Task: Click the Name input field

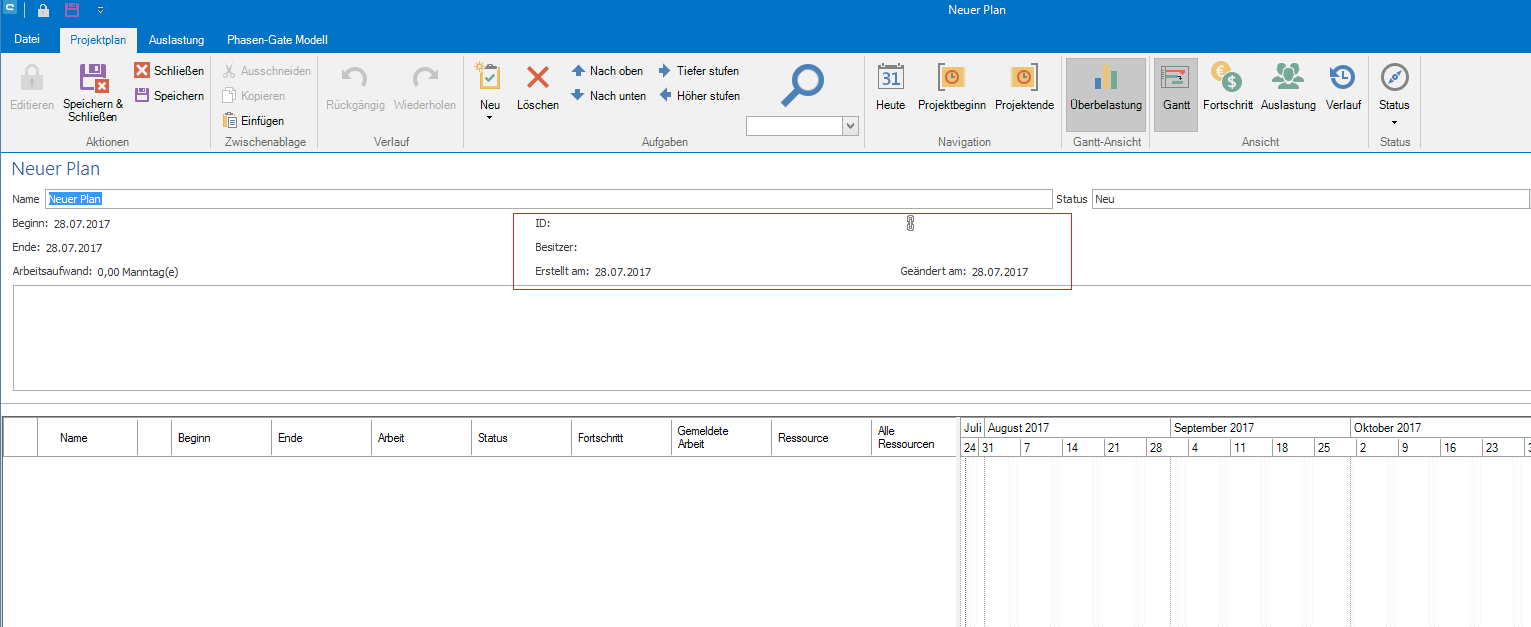Action: 548,199
